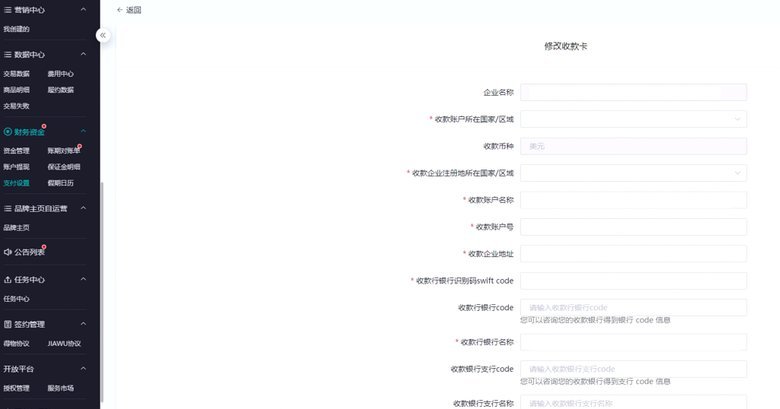Click the 收款银行支行名称 input field

[x=633, y=403]
